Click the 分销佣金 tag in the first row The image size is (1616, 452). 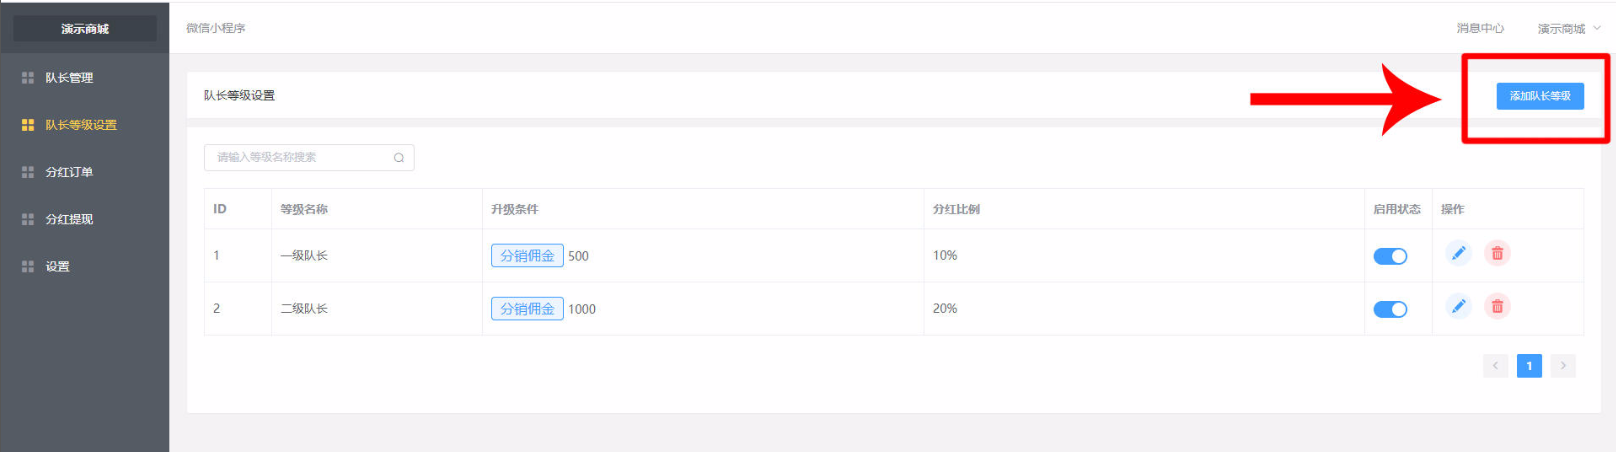click(x=527, y=256)
